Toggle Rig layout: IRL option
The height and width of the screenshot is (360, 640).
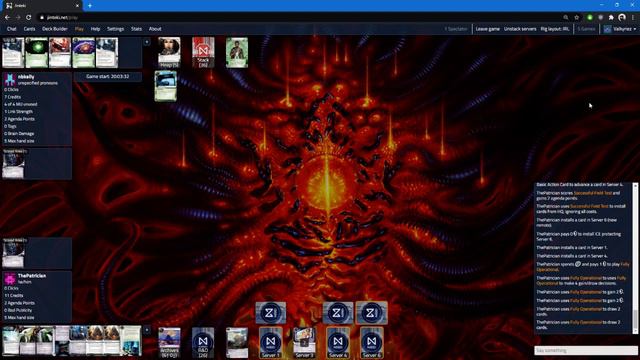click(x=555, y=29)
